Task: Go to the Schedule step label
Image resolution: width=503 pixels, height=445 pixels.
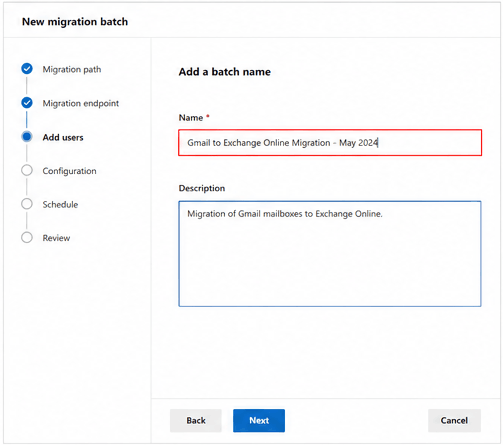Action: (x=60, y=204)
